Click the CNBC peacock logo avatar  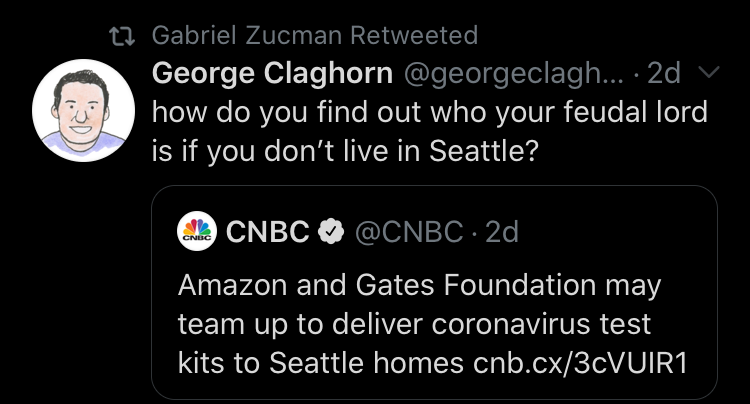pos(196,231)
